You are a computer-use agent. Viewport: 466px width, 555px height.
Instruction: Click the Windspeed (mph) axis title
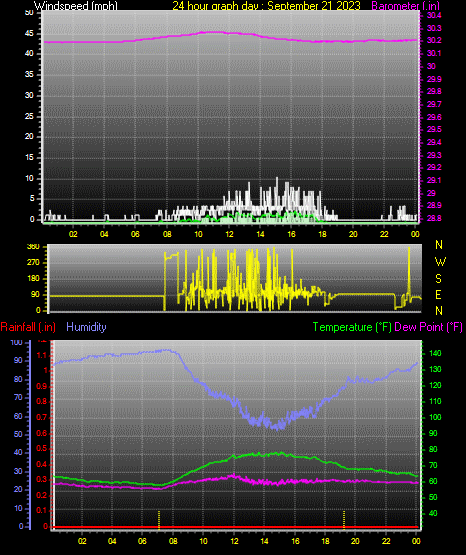coord(76,5)
